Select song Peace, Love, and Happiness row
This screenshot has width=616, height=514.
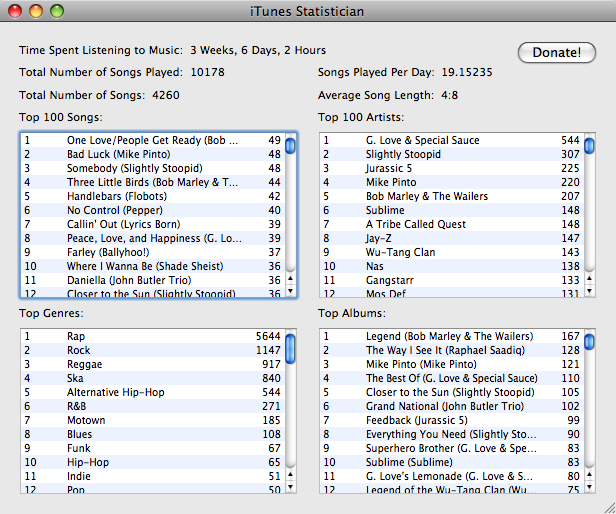153,238
